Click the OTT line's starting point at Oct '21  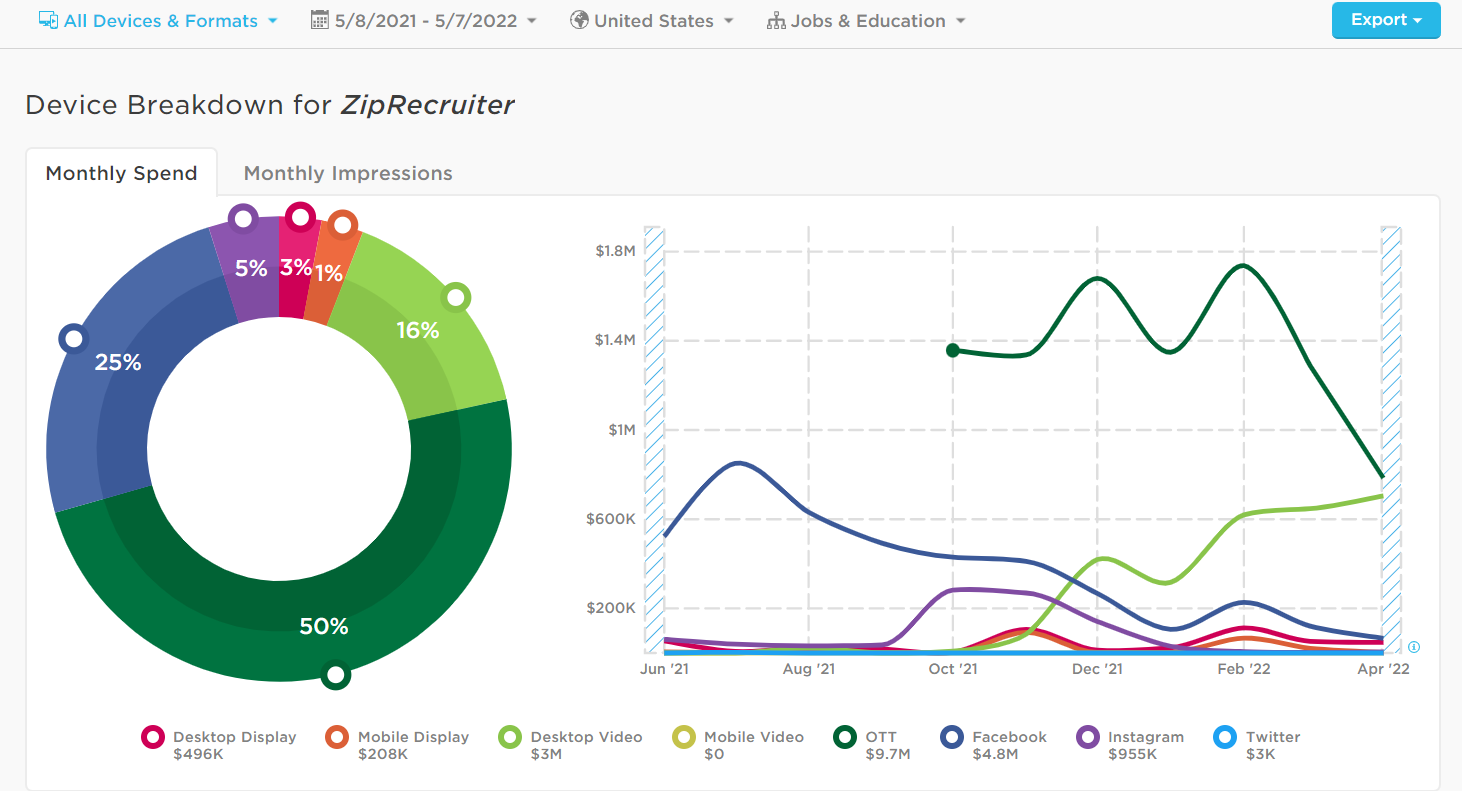pos(953,350)
